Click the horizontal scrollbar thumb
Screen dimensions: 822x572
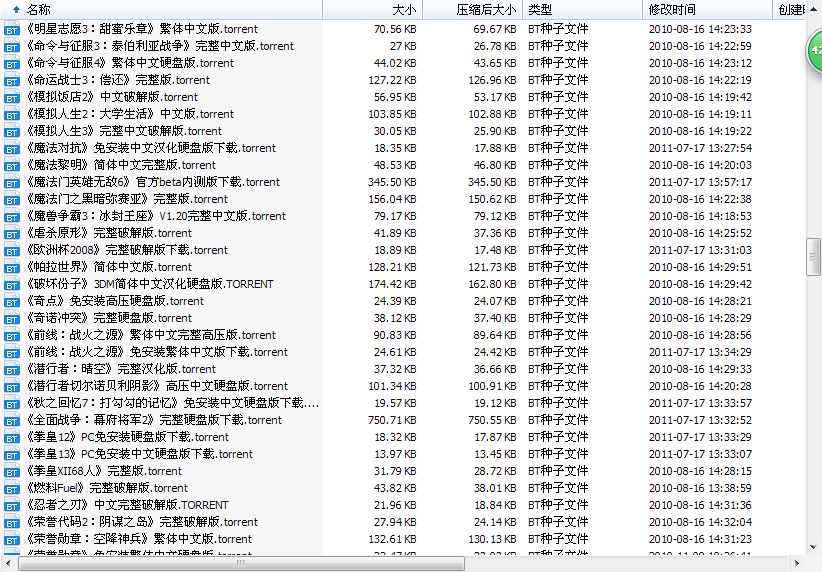tap(241, 564)
